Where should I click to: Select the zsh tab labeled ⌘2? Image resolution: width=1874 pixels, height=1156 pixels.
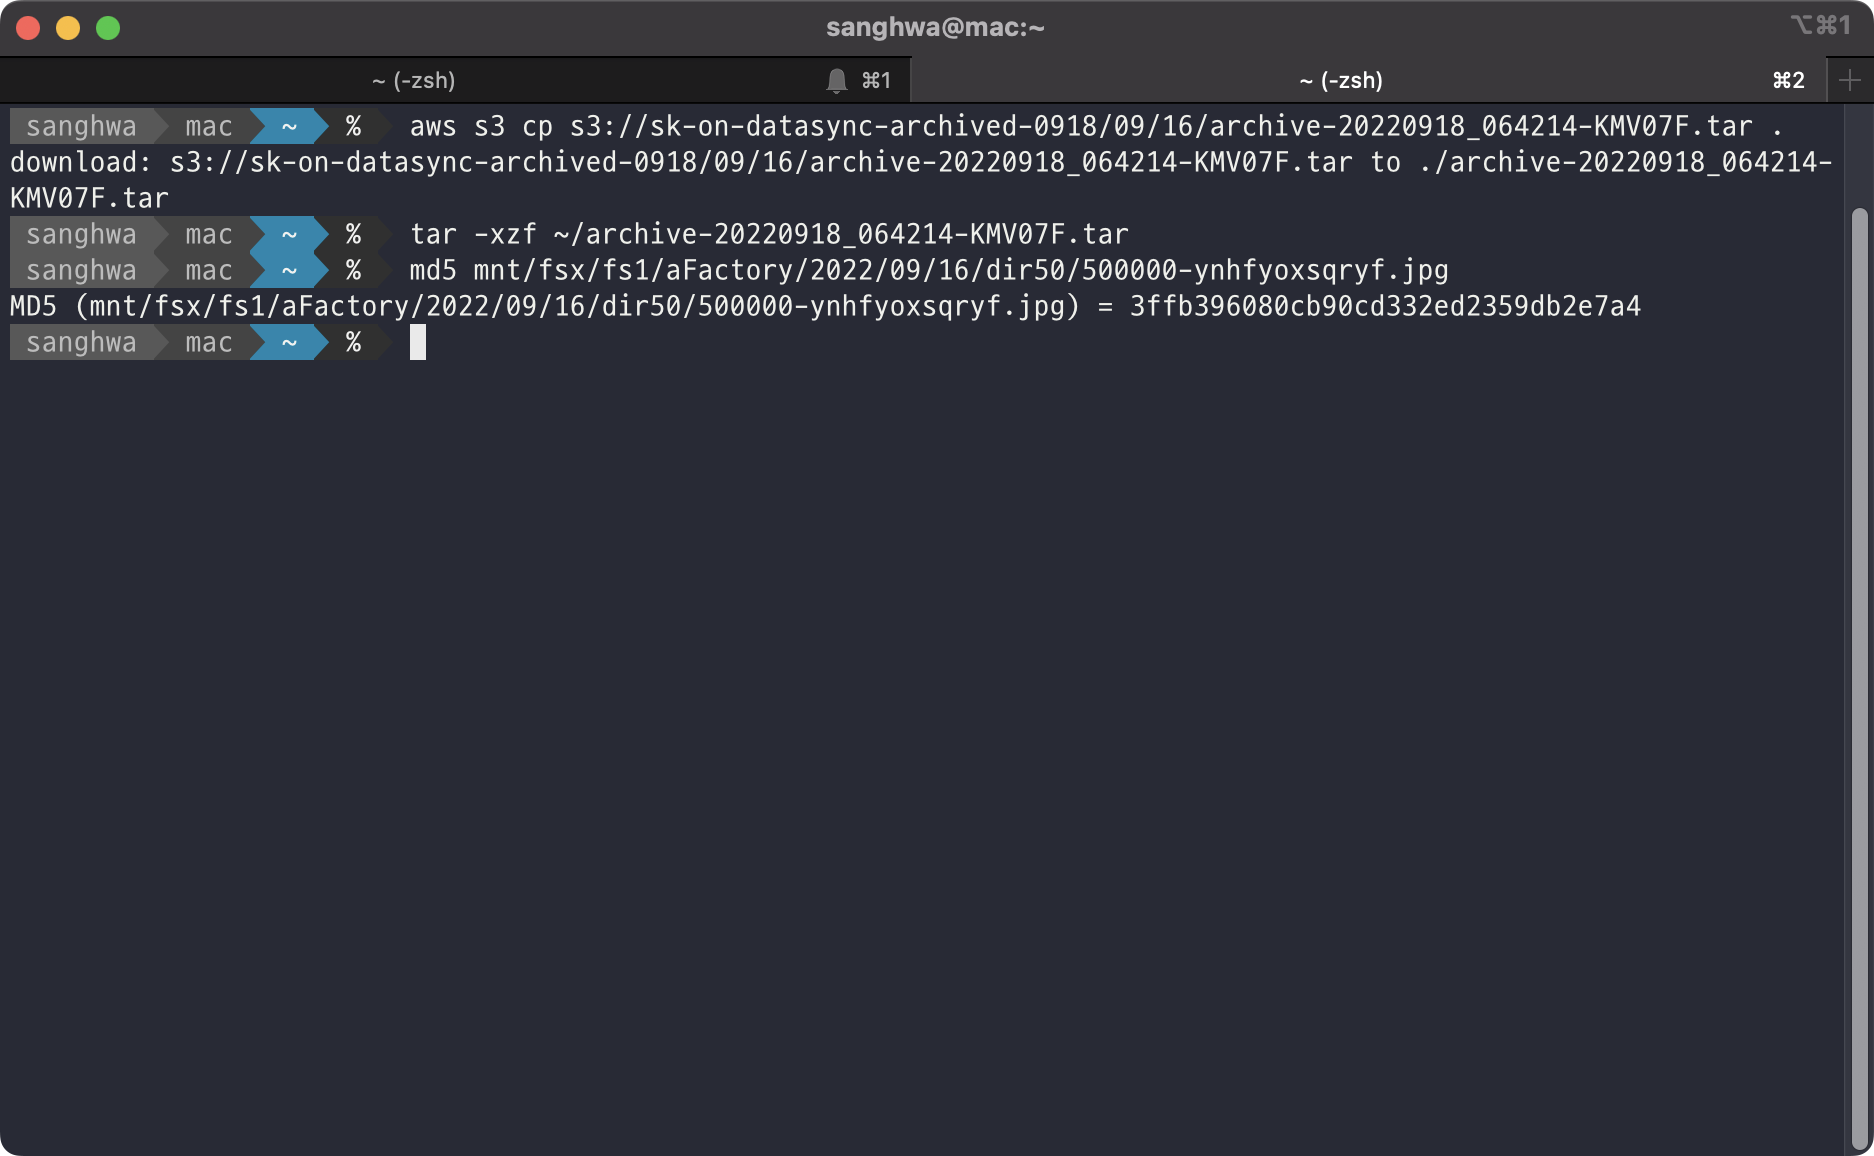1368,80
